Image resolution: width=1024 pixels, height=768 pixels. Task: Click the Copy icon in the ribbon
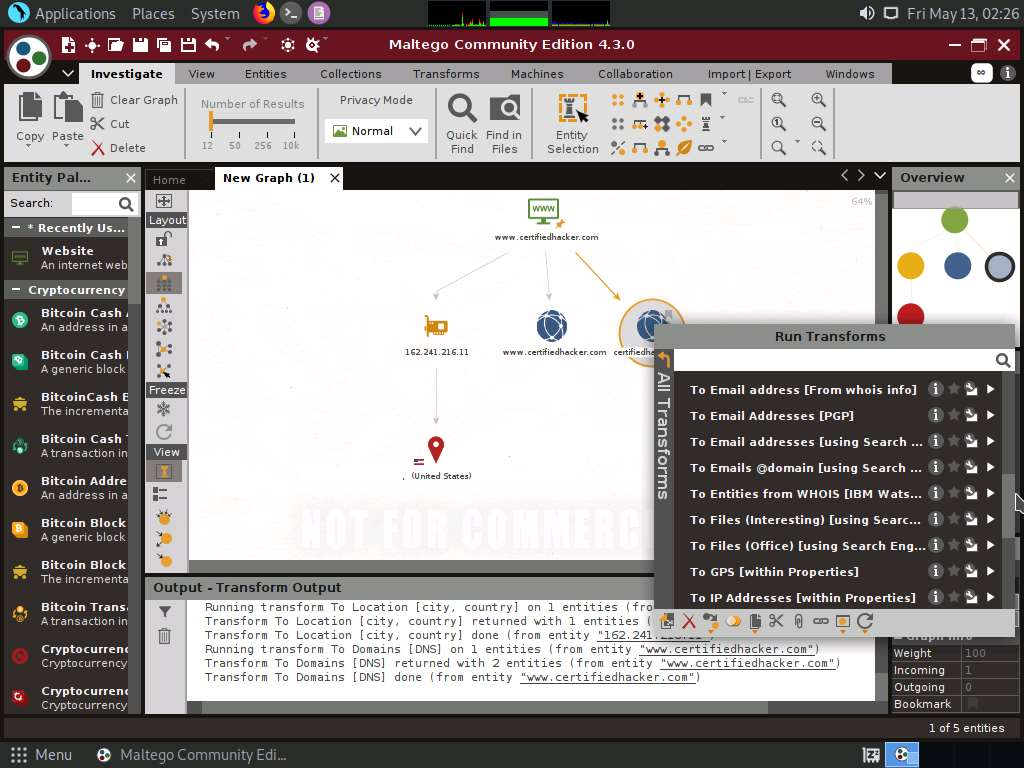click(x=30, y=107)
